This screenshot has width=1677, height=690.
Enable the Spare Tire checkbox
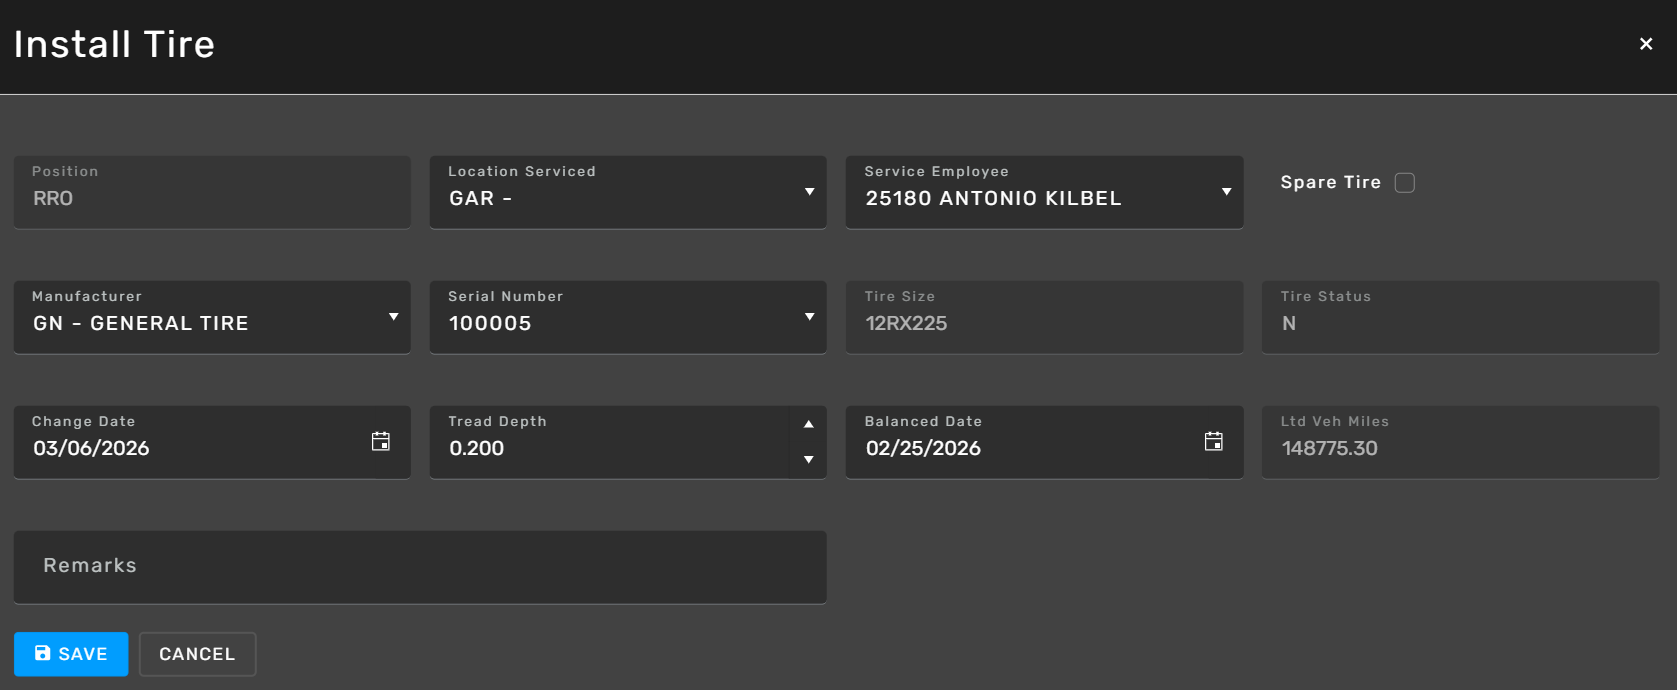coord(1404,183)
